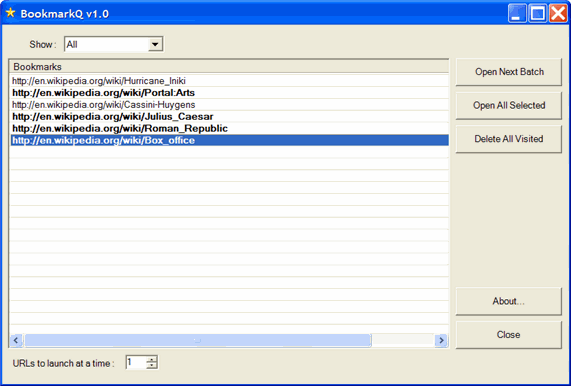Click the Show combo box showing All
This screenshot has width=571, height=386.
113,44
